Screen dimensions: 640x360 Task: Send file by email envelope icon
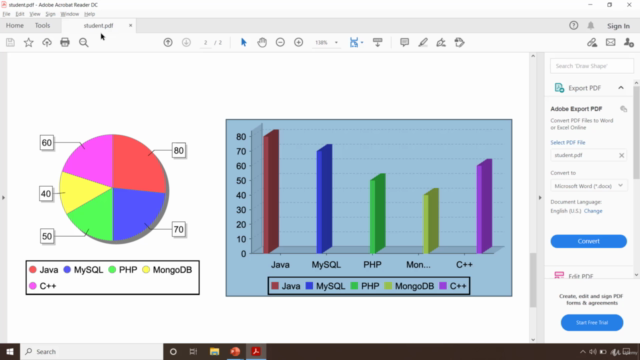pos(611,42)
